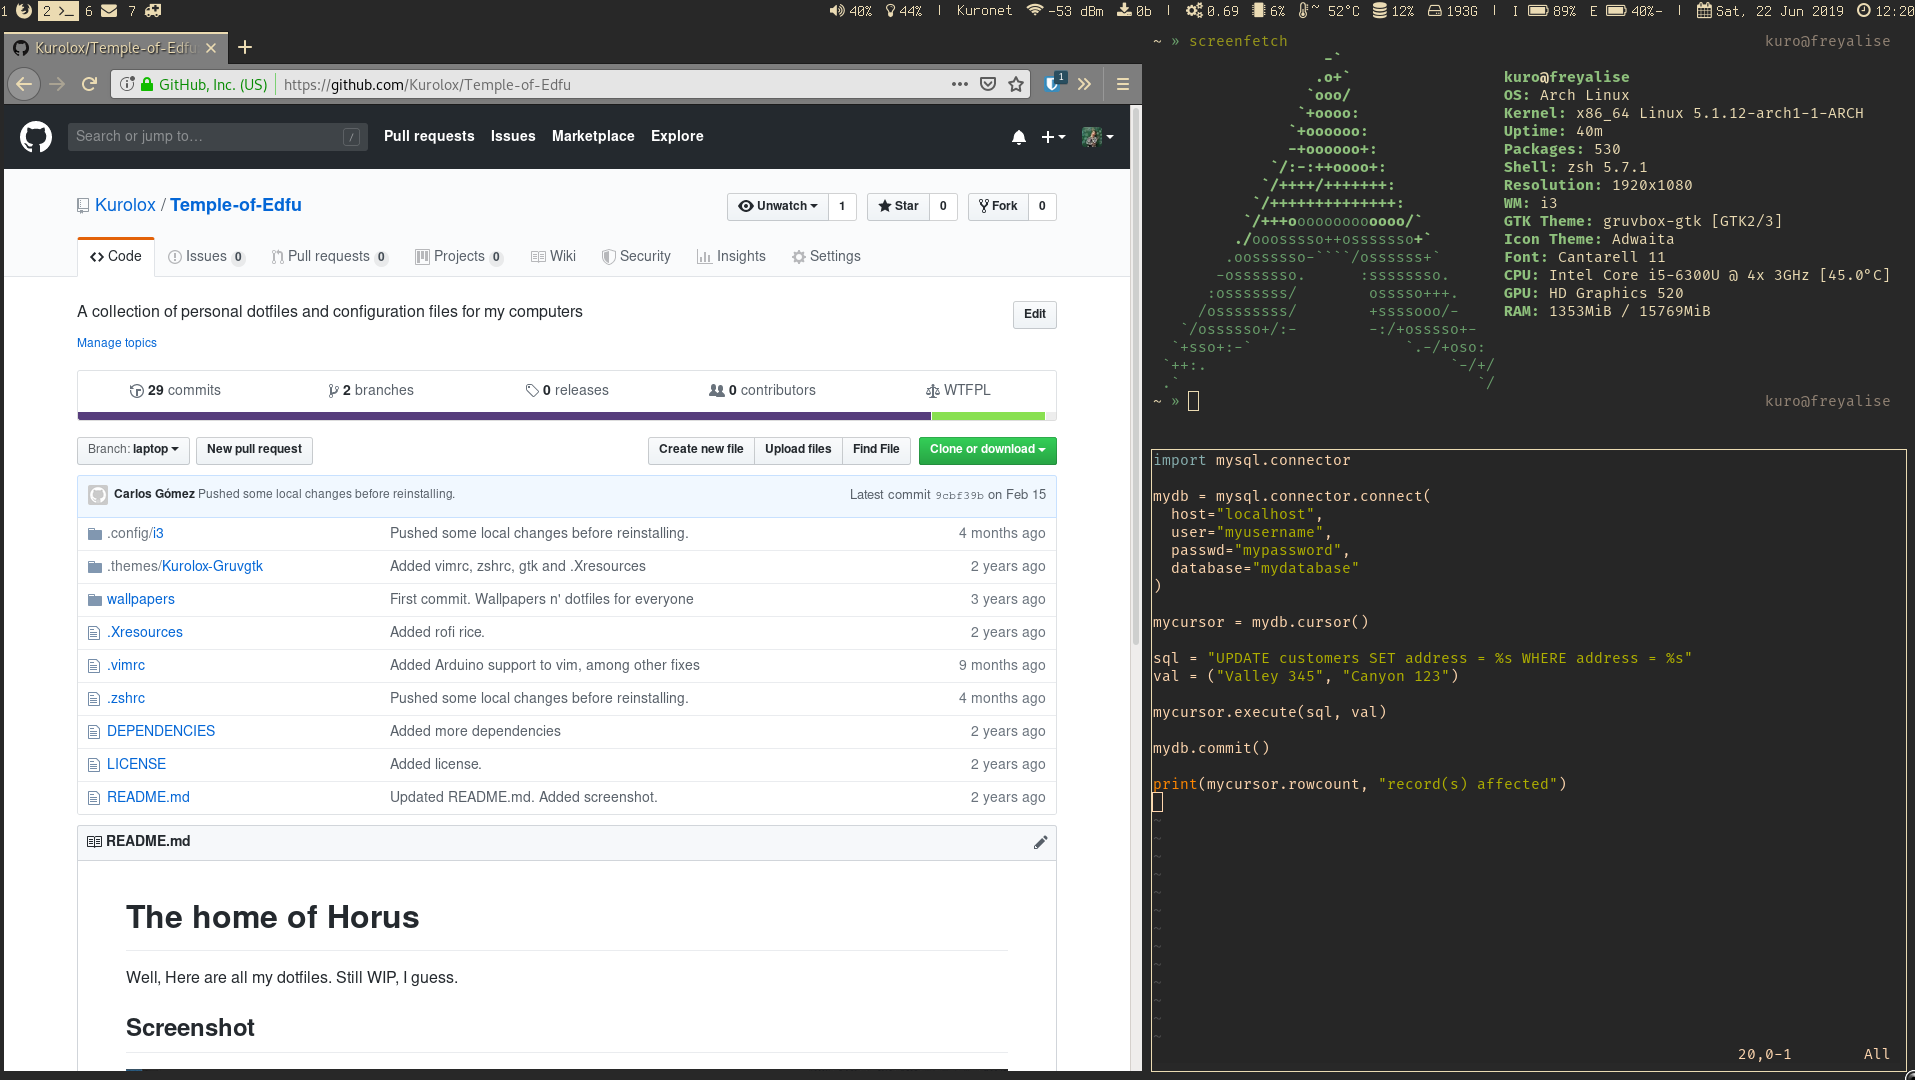Open the Unwatch dropdown

click(x=777, y=206)
